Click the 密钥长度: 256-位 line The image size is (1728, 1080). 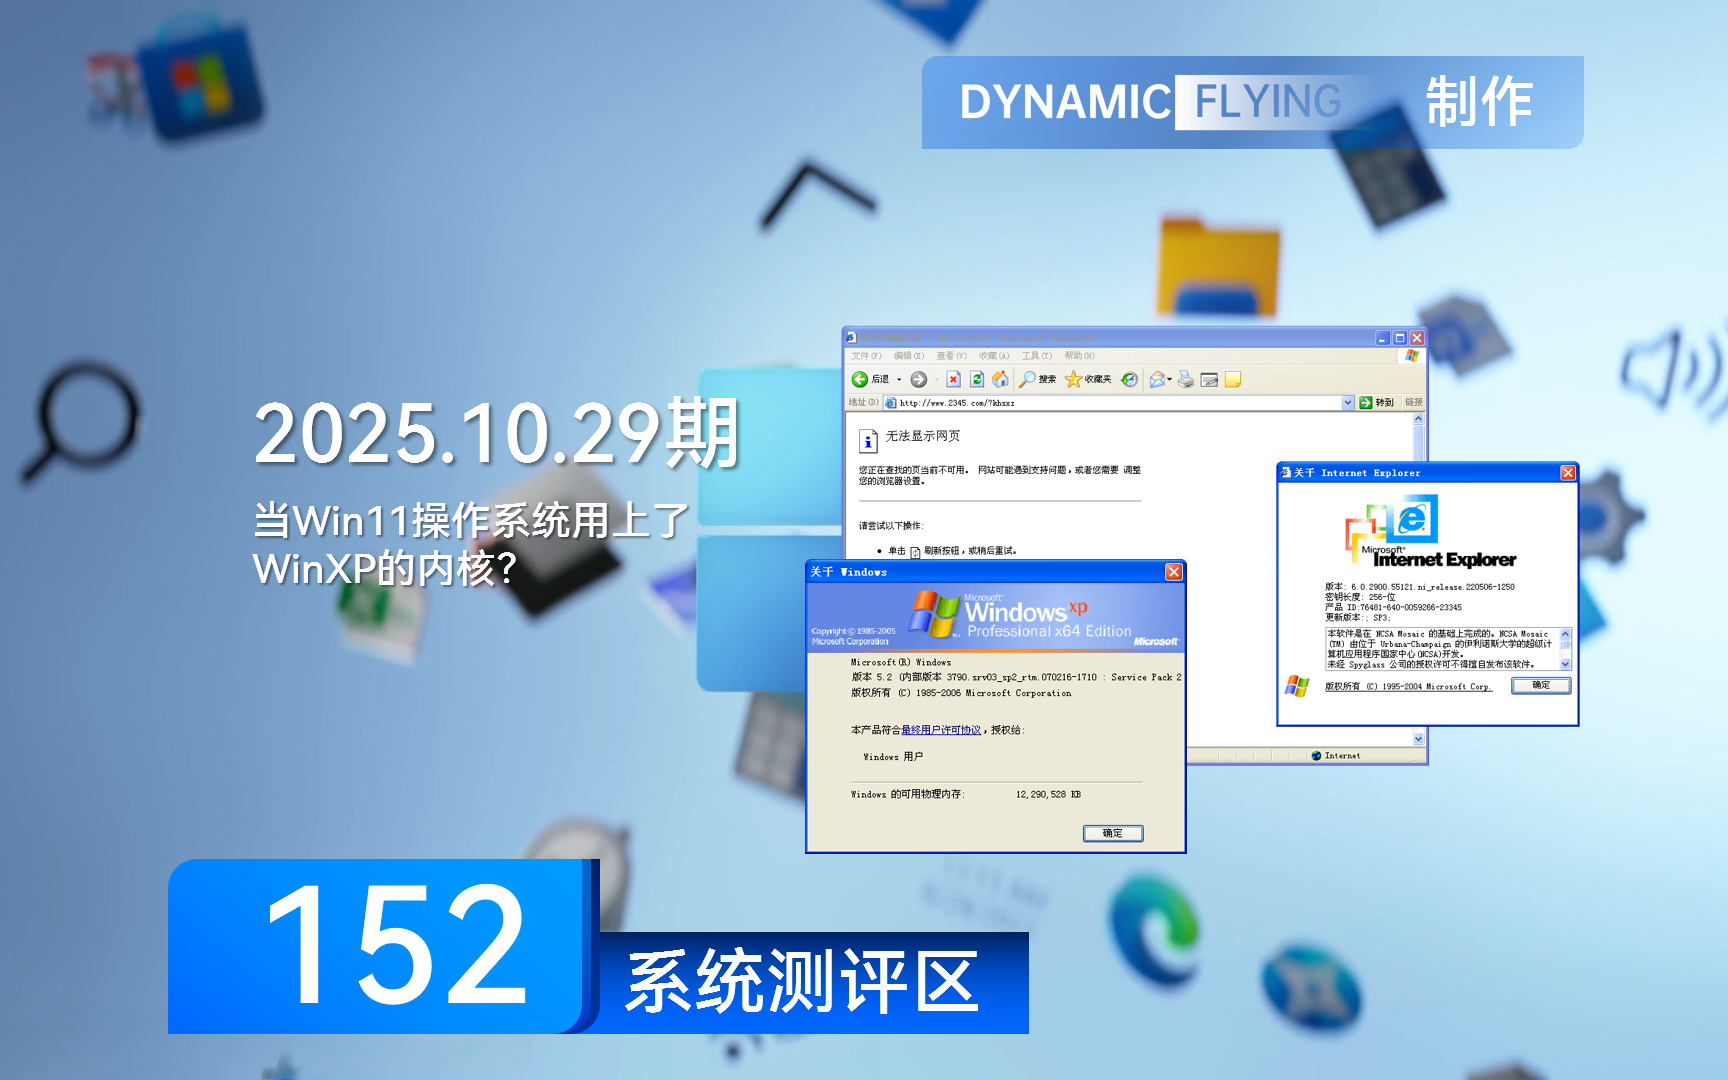point(1360,597)
